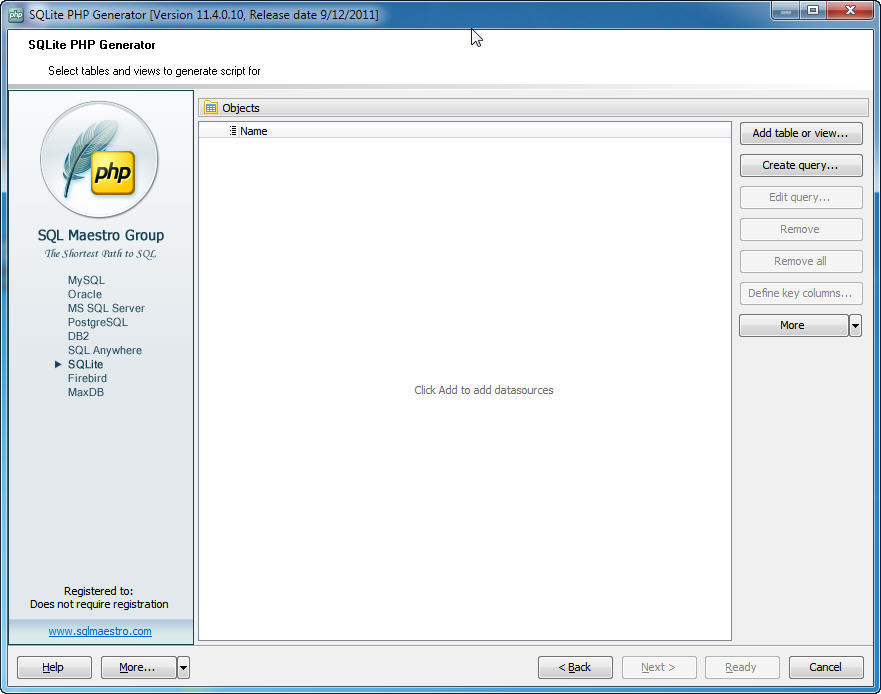Viewport: 881px width, 694px height.
Task: Click the Remove all button
Action: pos(800,261)
